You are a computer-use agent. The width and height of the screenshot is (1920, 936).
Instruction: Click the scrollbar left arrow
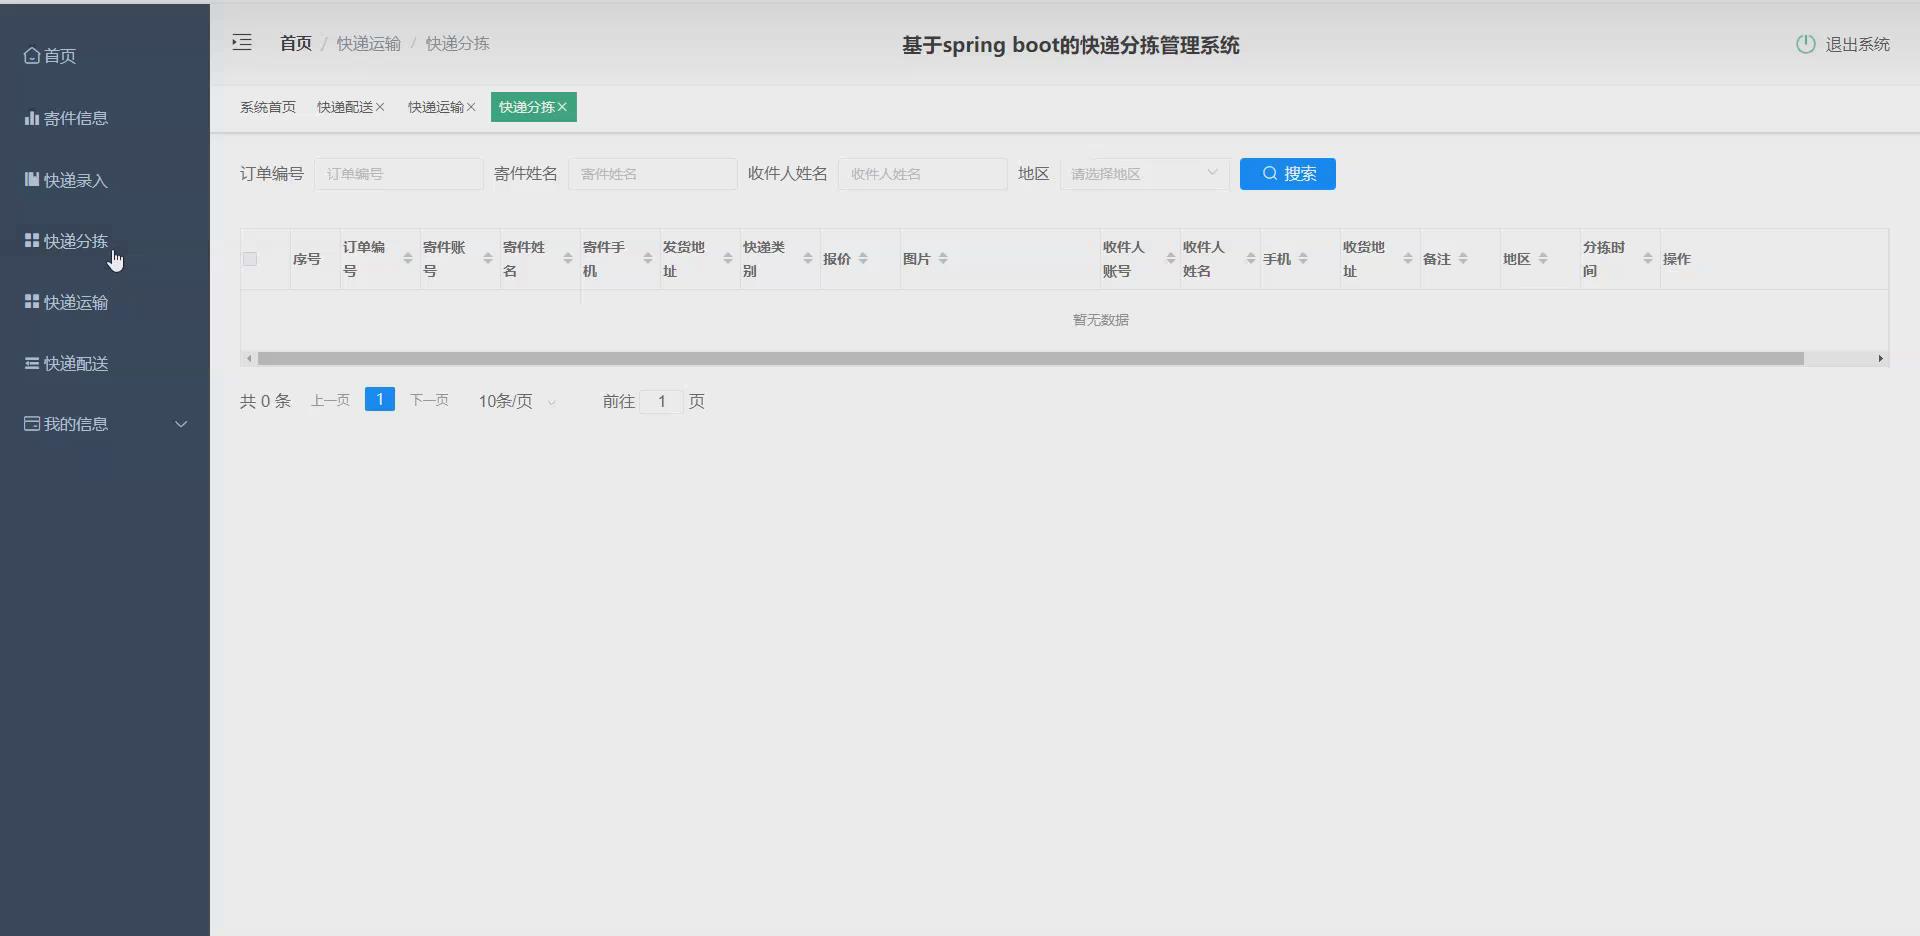coord(249,358)
